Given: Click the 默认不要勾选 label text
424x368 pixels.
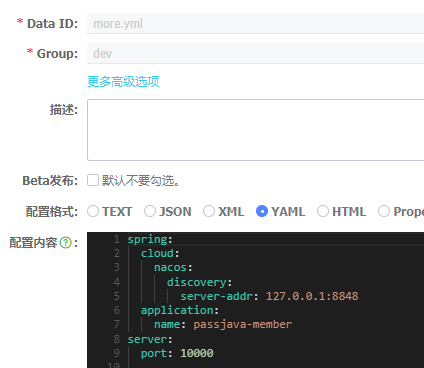Looking at the screenshot, I should 141,180.
